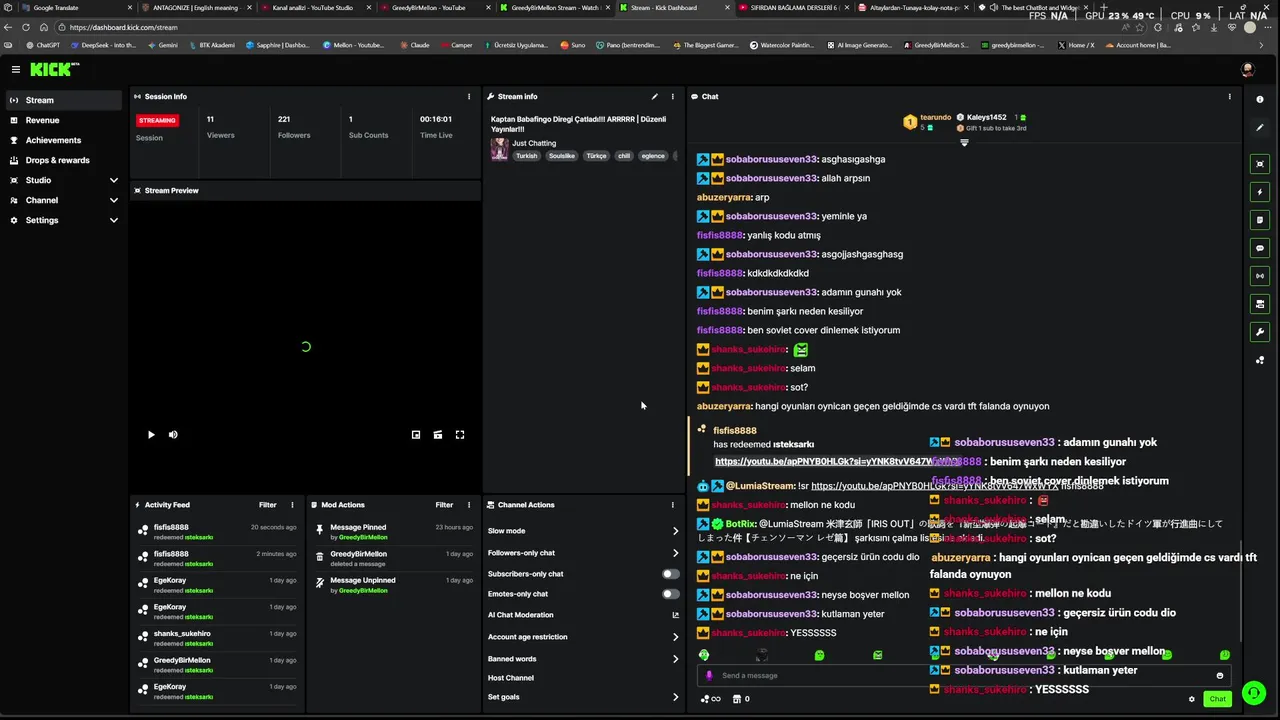The image size is (1280, 720).
Task: Click the green support headset button
Action: 1252,692
